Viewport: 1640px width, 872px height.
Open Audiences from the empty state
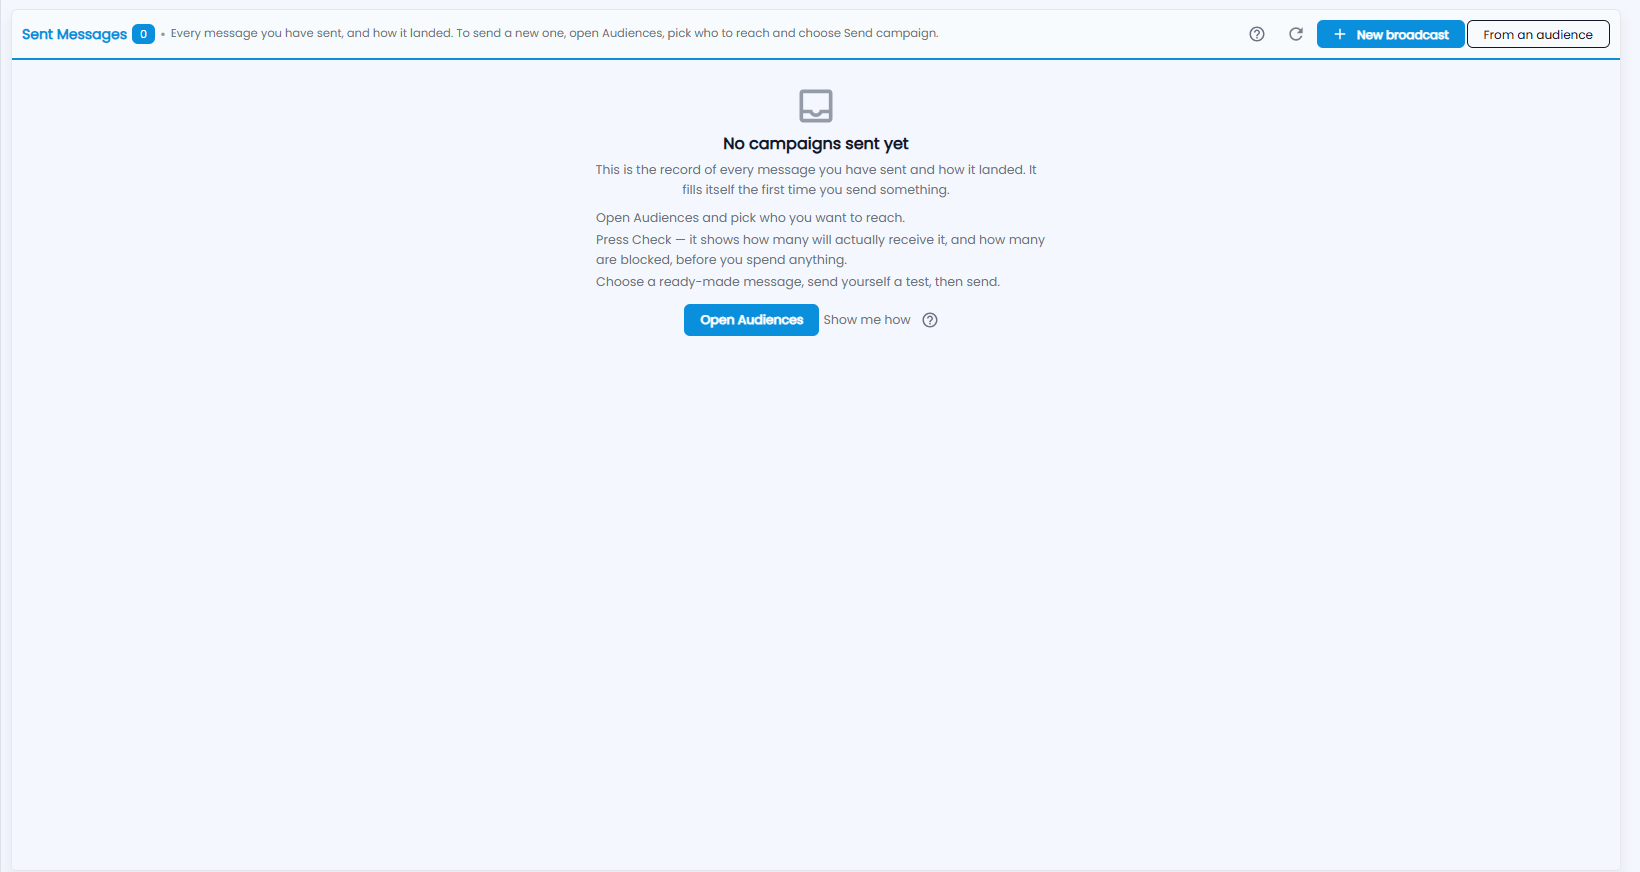751,320
